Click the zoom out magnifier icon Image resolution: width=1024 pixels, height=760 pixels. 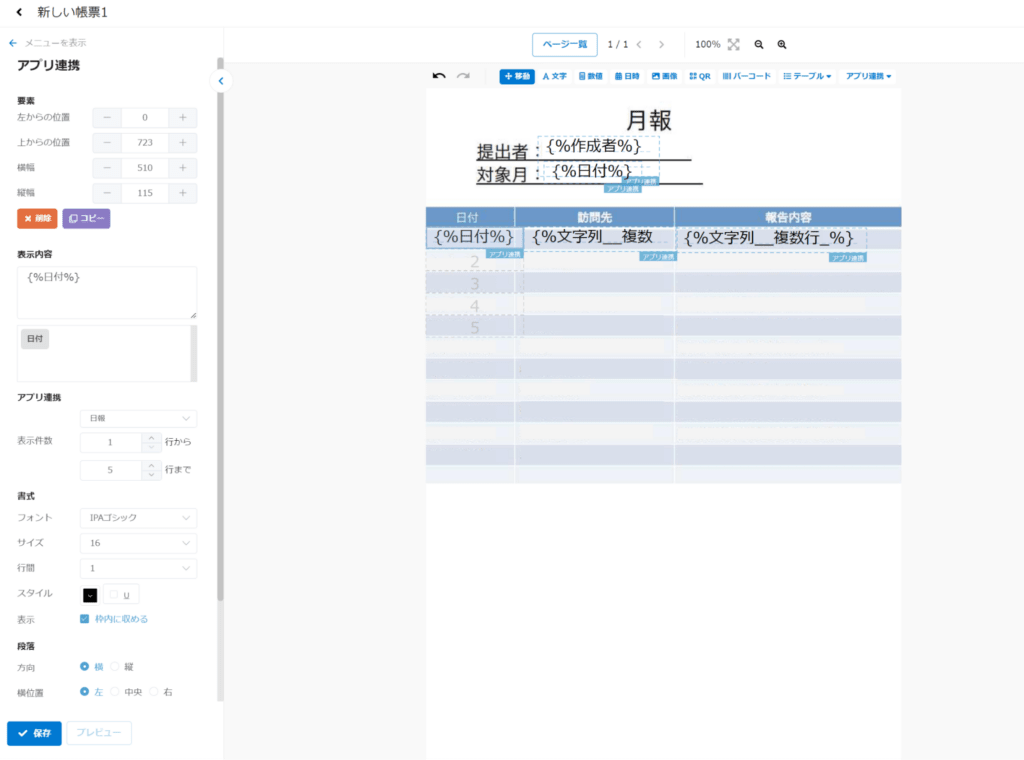[759, 45]
